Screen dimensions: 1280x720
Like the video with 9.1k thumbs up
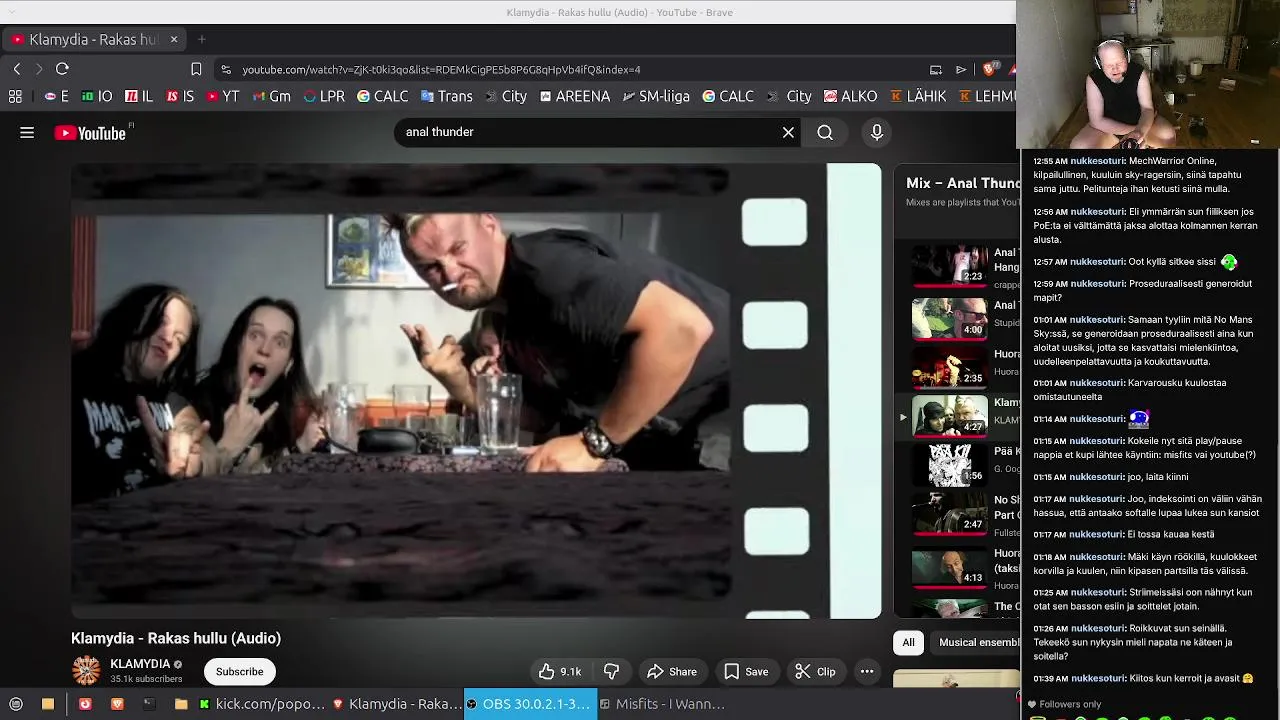pyautogui.click(x=560, y=672)
